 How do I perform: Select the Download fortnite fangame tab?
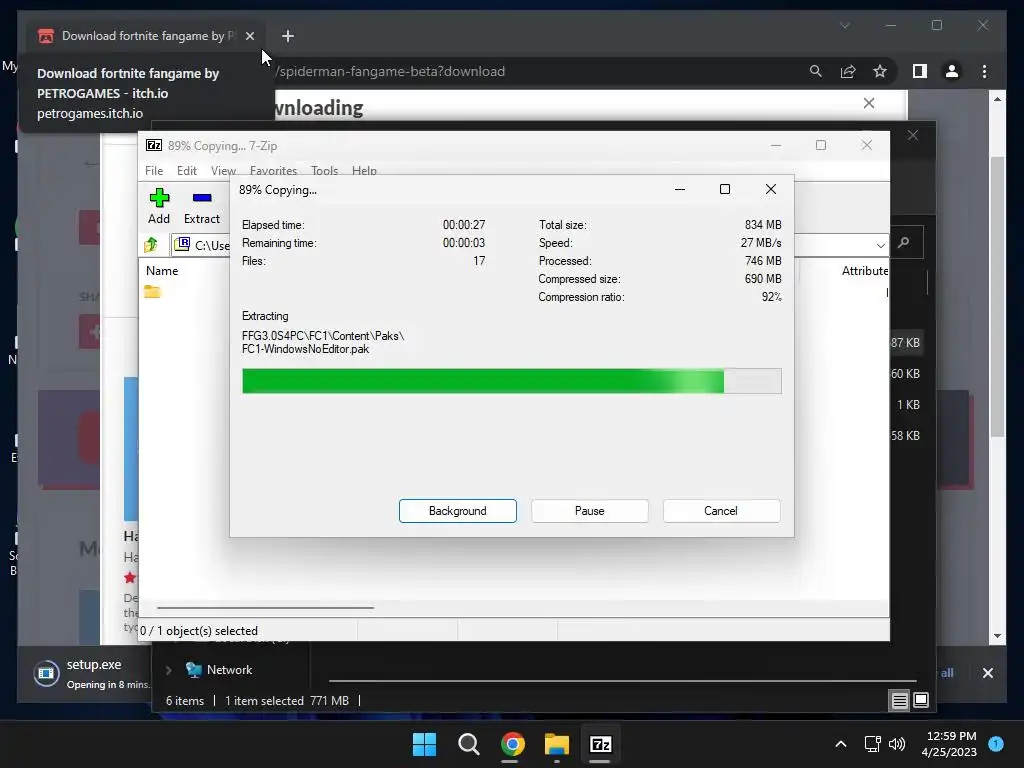pos(144,36)
